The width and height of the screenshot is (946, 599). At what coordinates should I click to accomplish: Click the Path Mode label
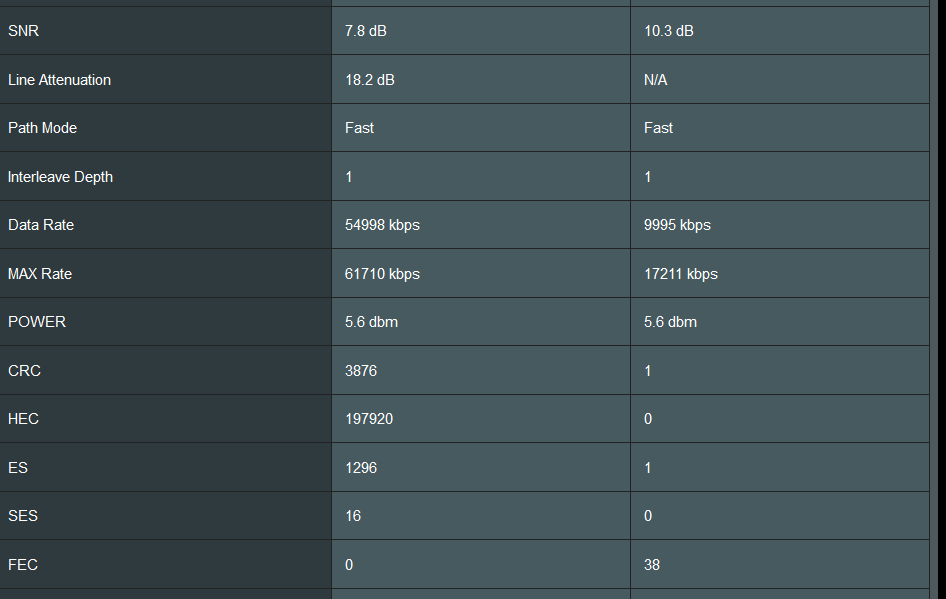42,128
